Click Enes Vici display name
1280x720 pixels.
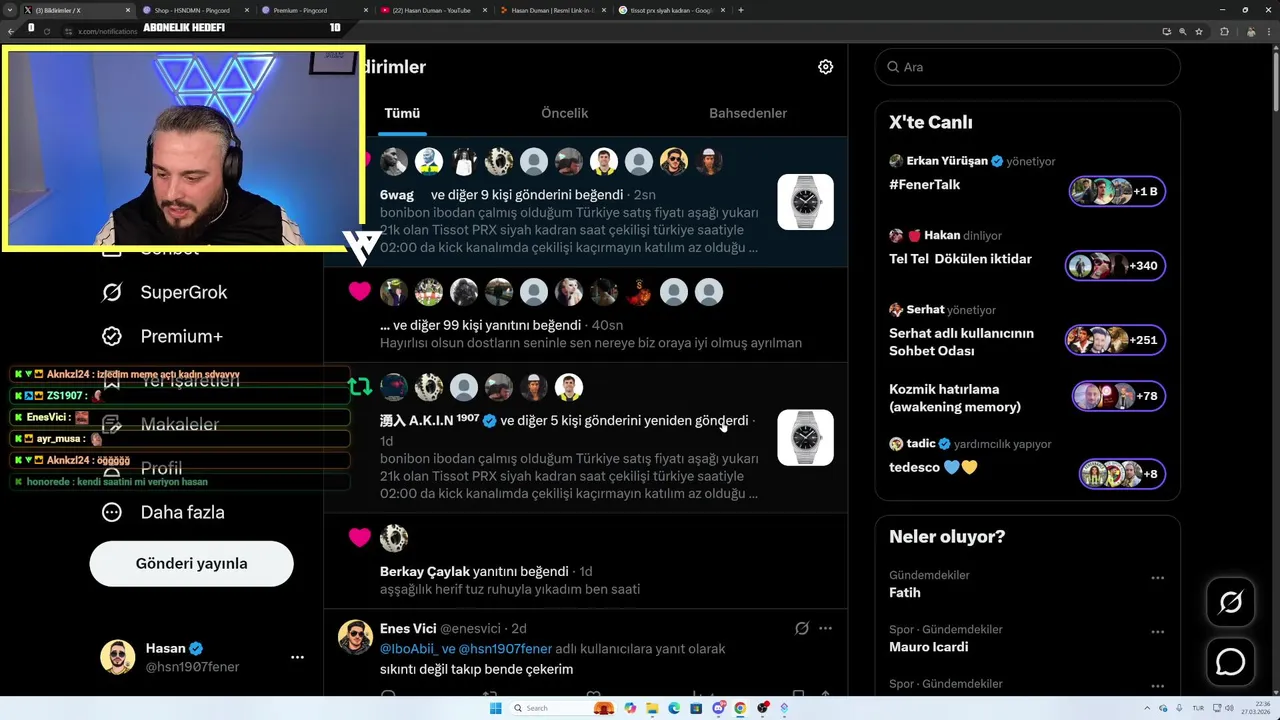pos(408,629)
